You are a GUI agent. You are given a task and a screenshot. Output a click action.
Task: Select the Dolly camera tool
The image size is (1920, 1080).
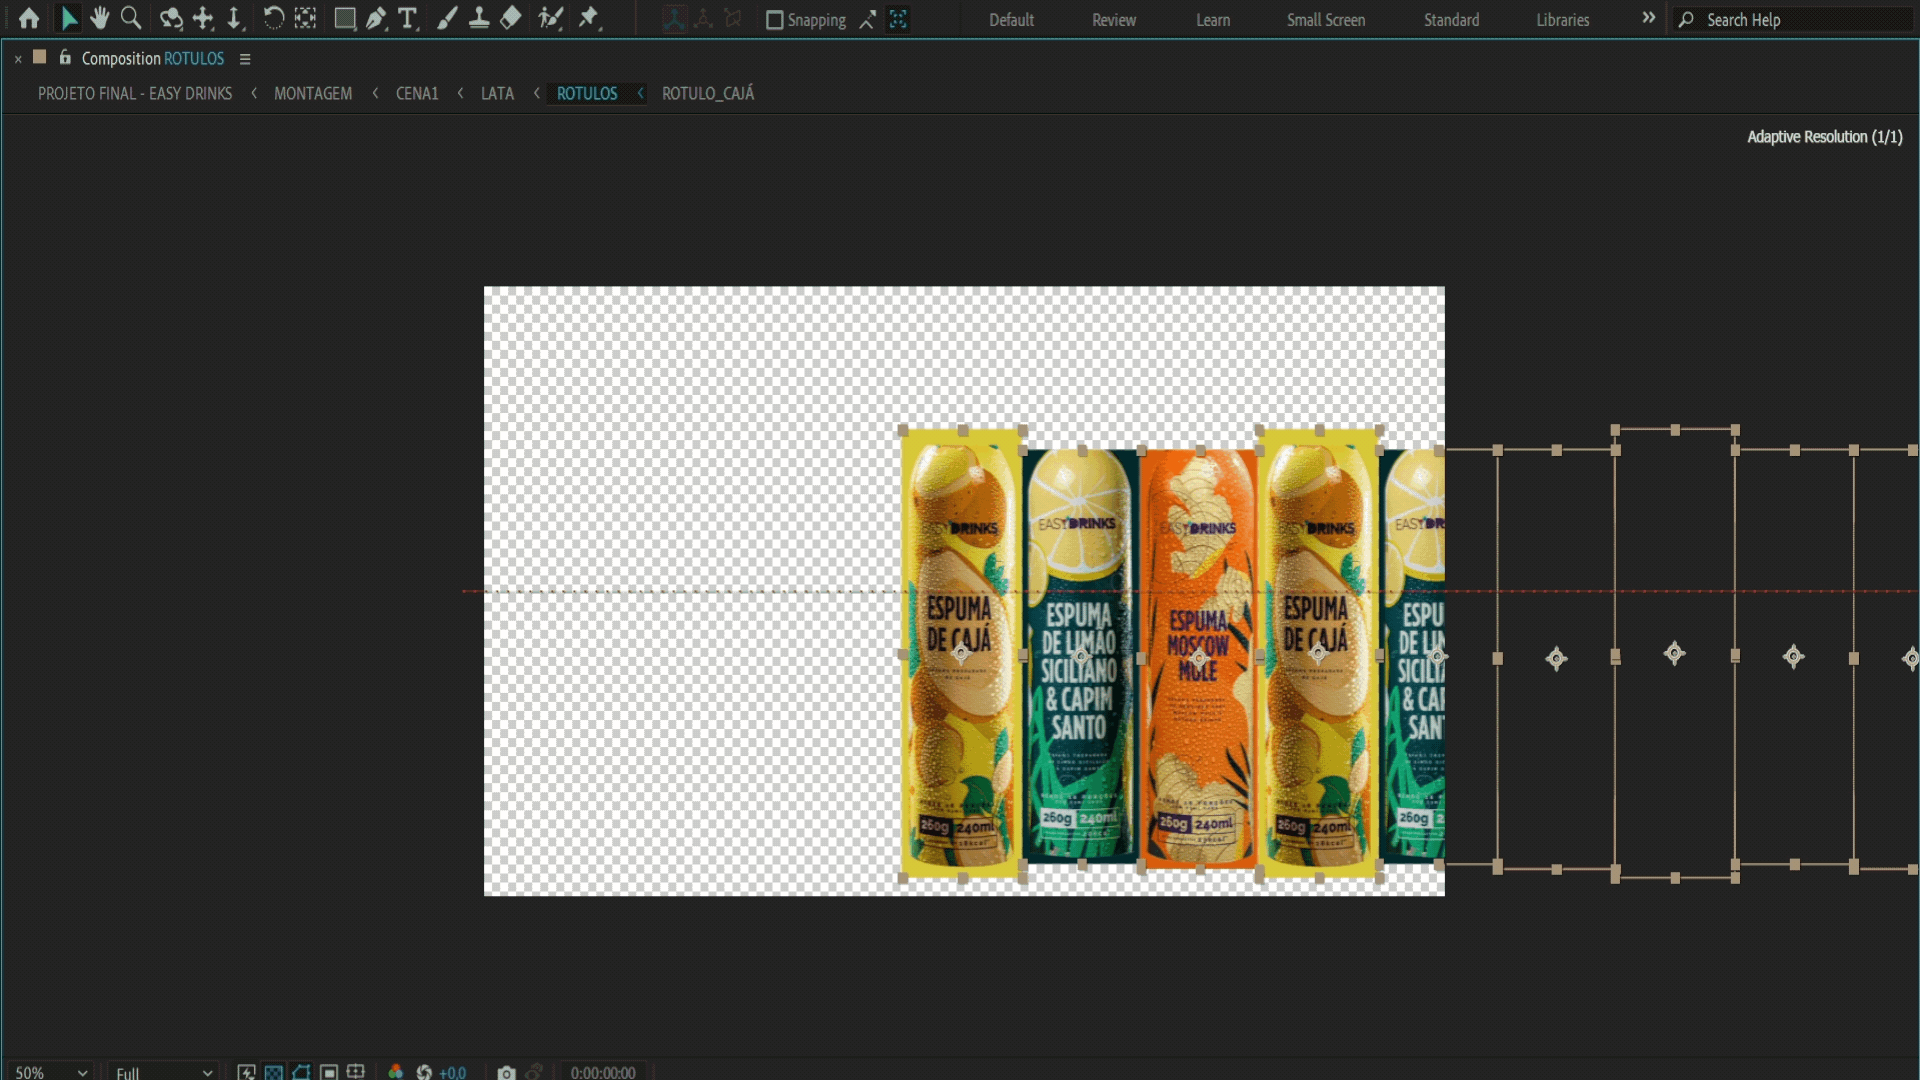234,19
